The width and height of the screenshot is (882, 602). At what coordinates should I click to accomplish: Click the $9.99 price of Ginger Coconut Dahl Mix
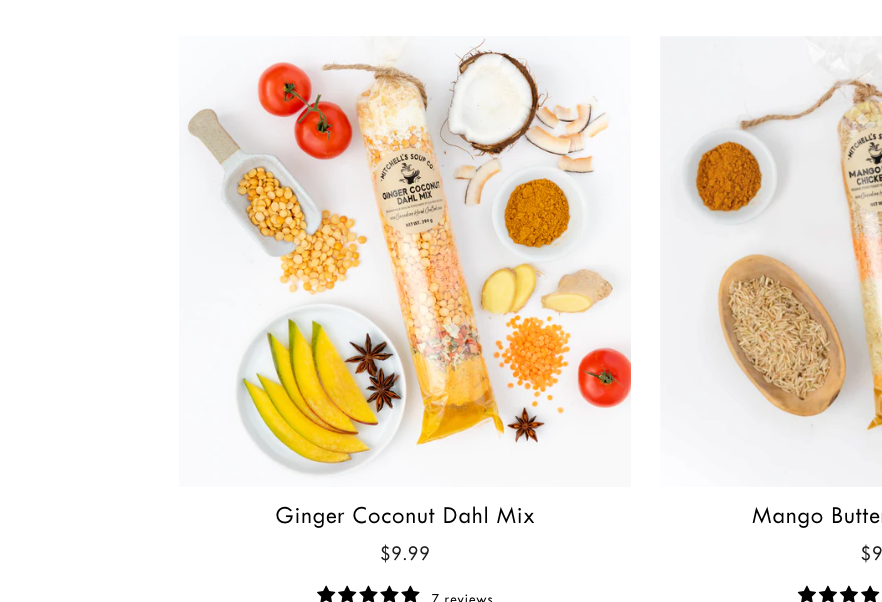(405, 554)
